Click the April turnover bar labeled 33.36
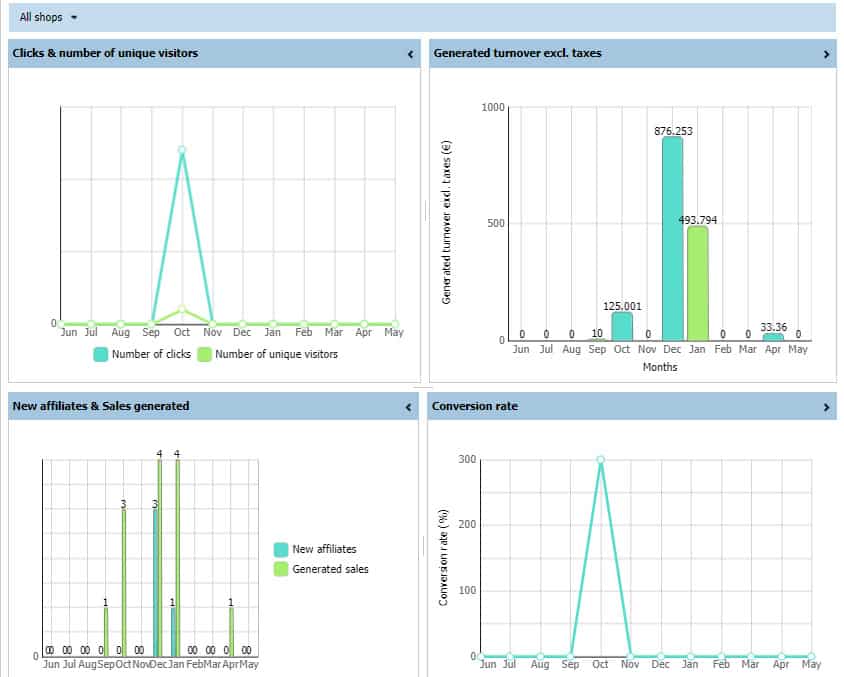Screen dimensions: 844x677 pyautogui.click(x=773, y=337)
